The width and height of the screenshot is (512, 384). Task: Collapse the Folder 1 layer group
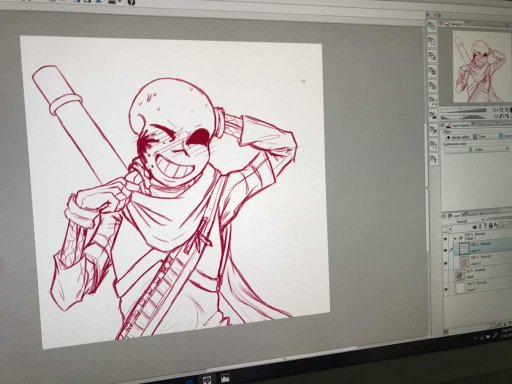pyautogui.click(x=455, y=238)
